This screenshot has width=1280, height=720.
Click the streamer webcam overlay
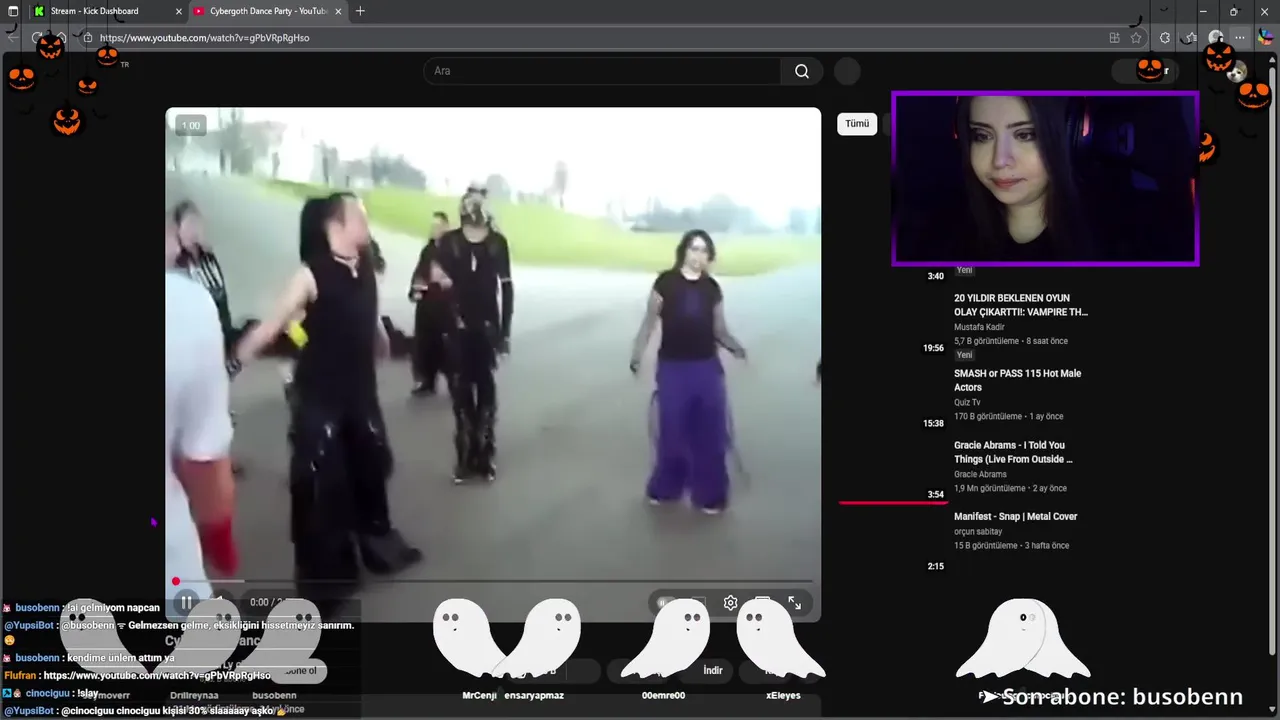click(1045, 179)
